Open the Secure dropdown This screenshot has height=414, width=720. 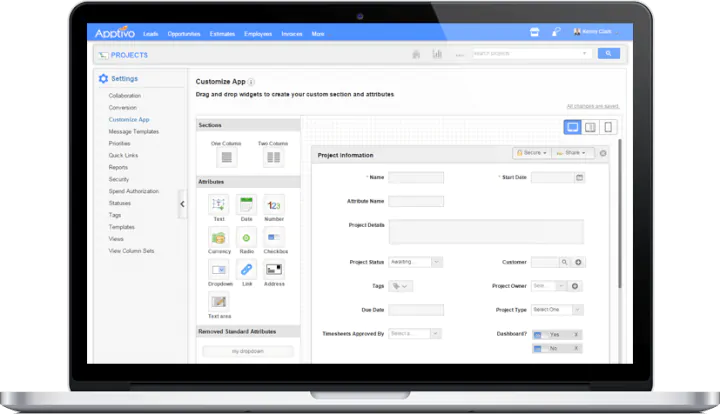point(532,153)
